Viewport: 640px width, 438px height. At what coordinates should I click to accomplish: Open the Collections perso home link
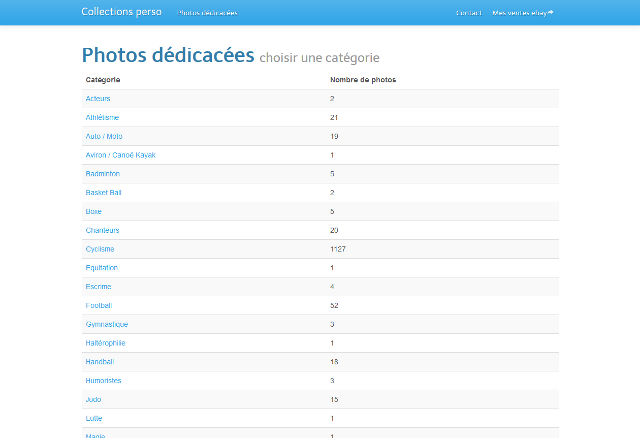(121, 12)
